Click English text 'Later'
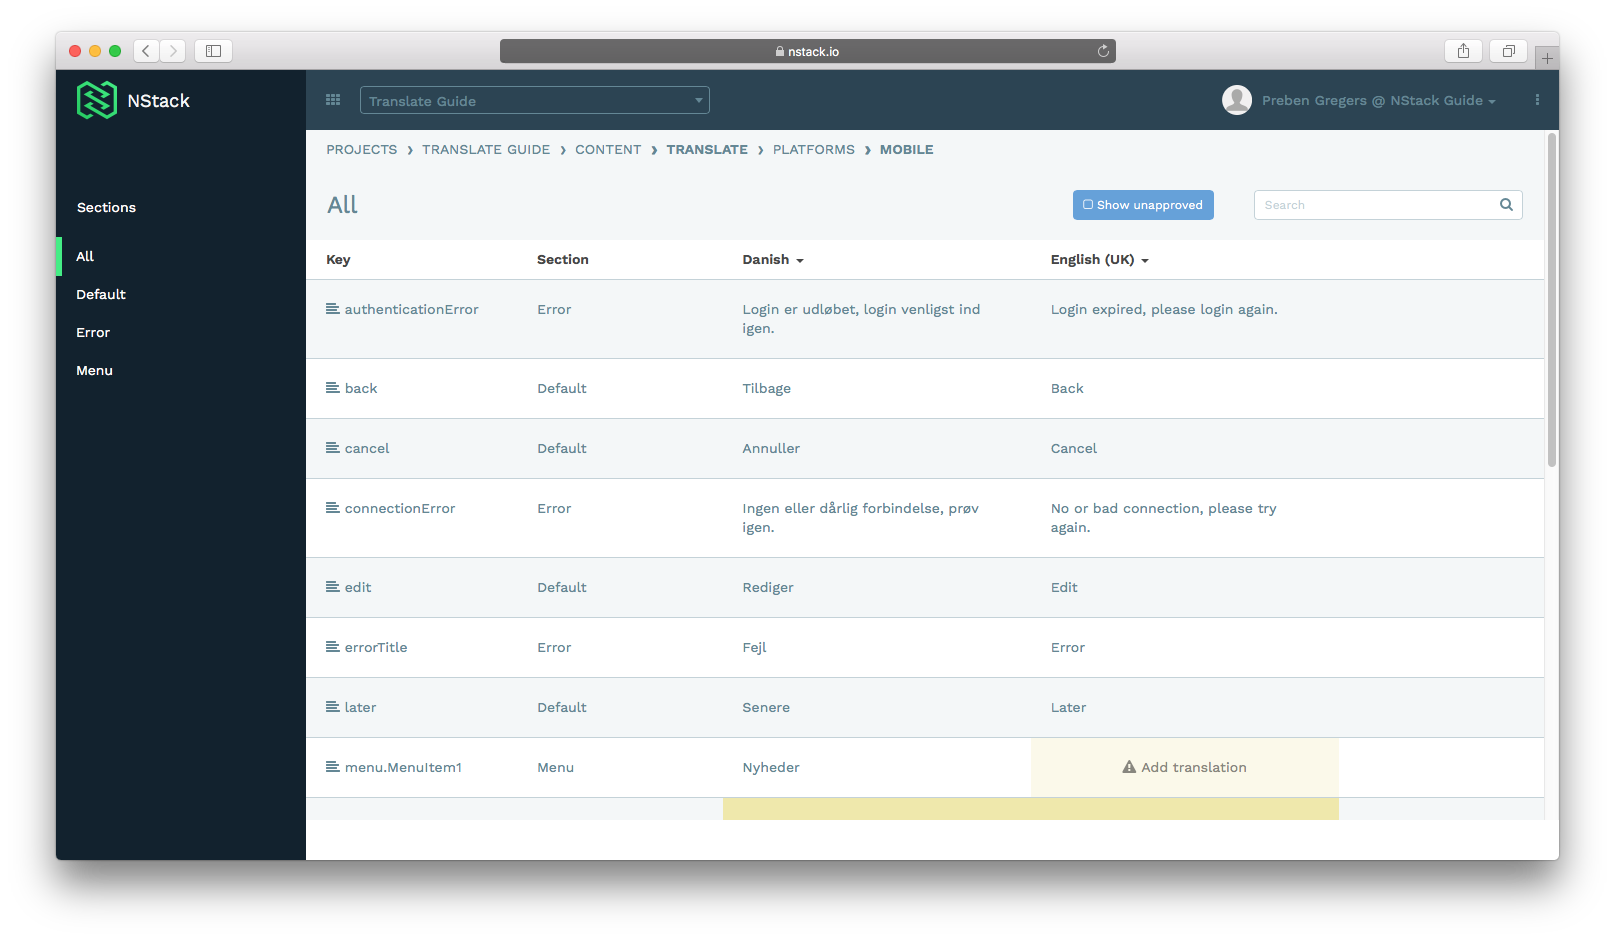The image size is (1615, 940). pyautogui.click(x=1068, y=707)
